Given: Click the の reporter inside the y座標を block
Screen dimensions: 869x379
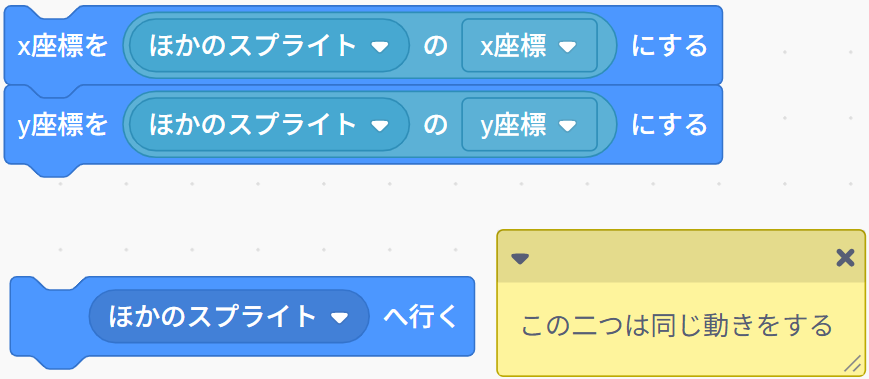Looking at the screenshot, I should 435,125.
